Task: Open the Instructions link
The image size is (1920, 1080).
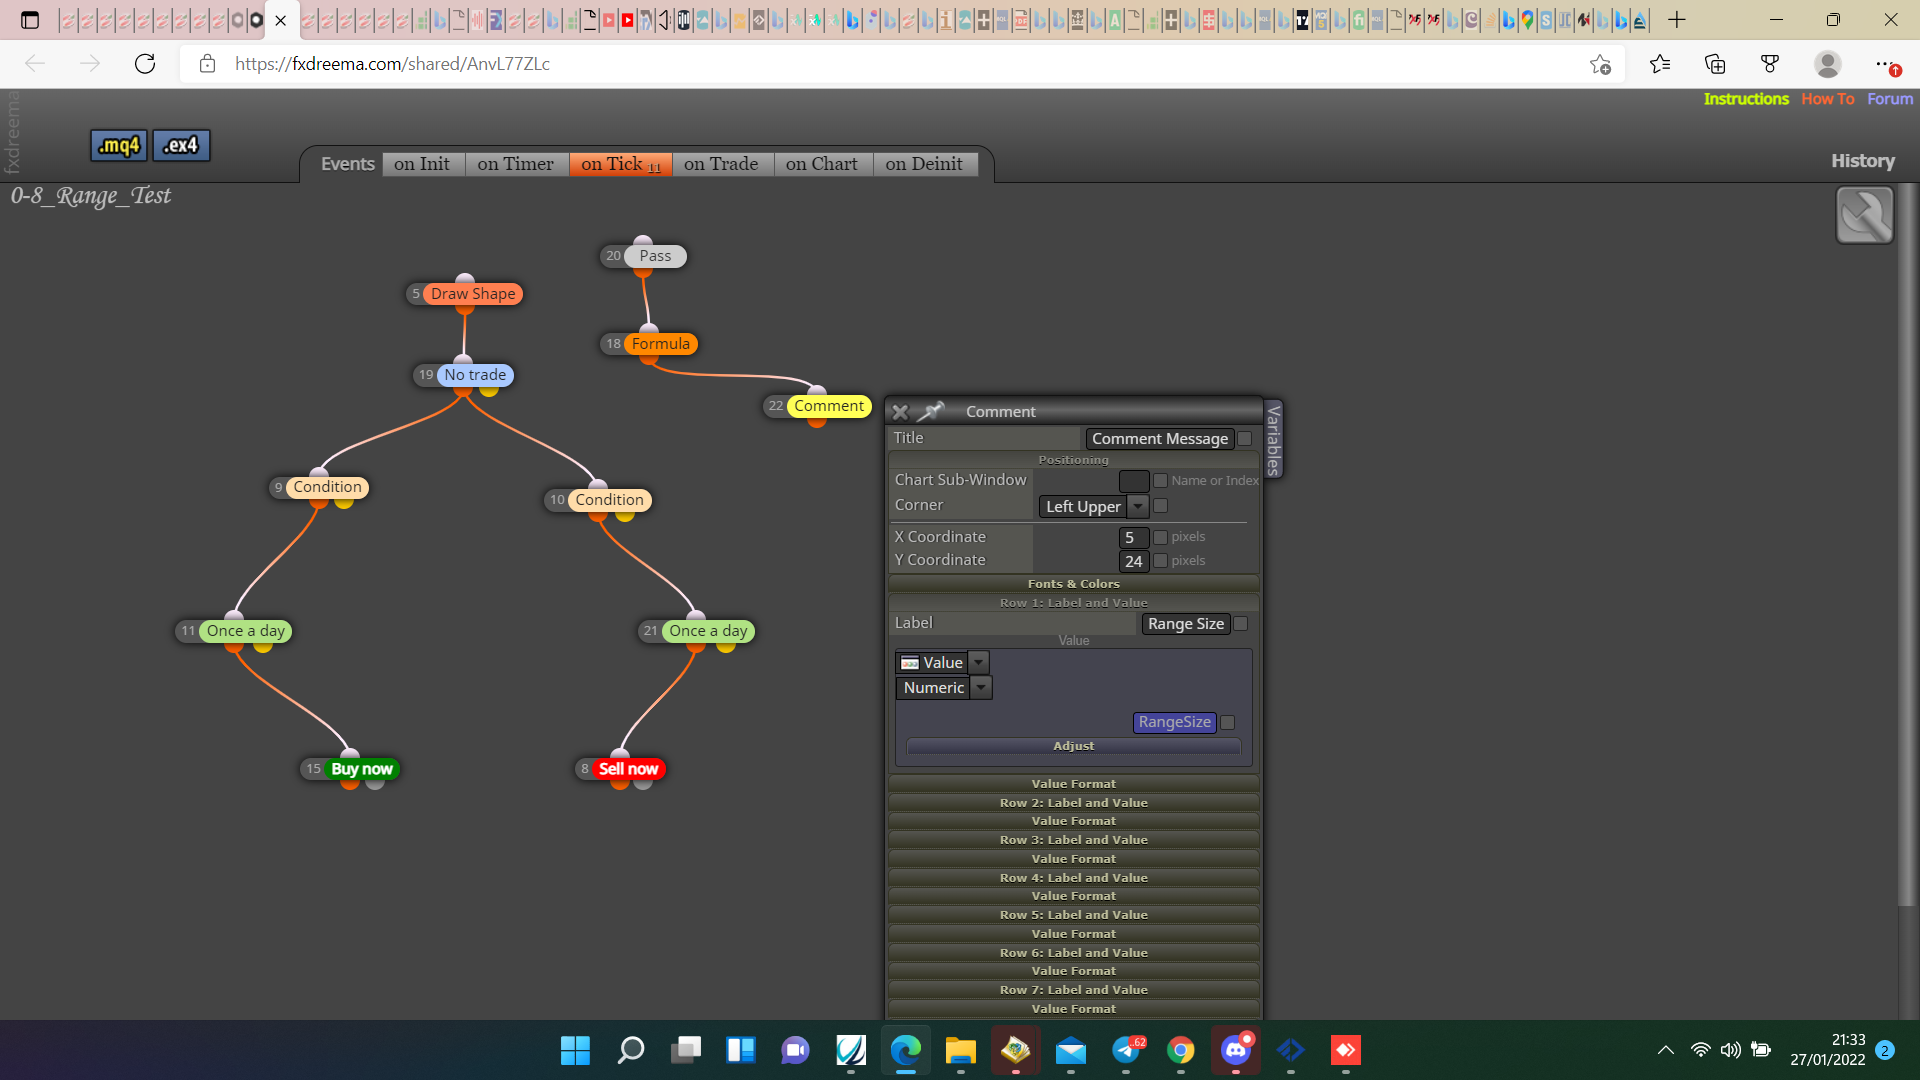Action: coord(1746,99)
